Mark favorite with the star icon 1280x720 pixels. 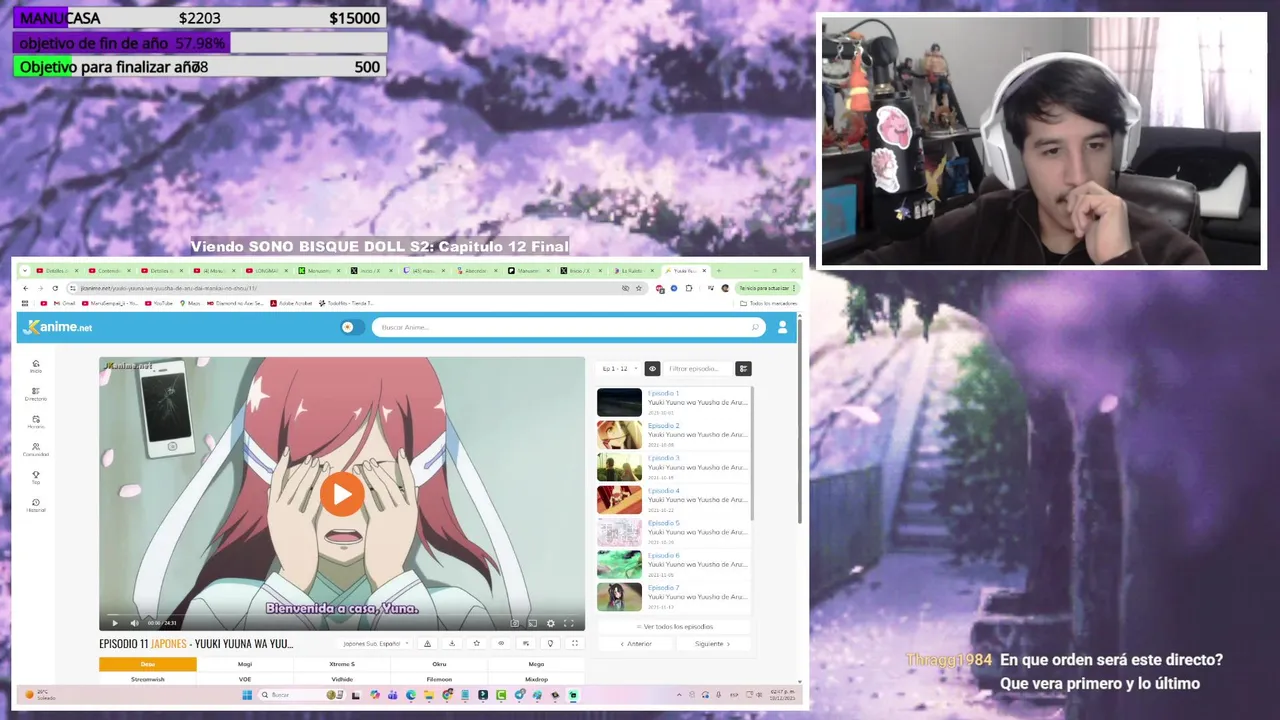477,644
